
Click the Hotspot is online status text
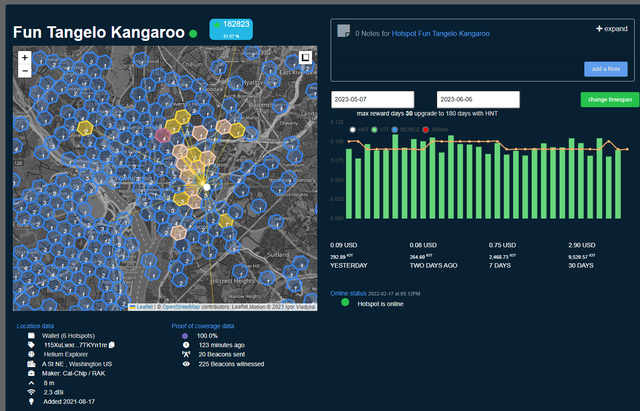[380, 304]
